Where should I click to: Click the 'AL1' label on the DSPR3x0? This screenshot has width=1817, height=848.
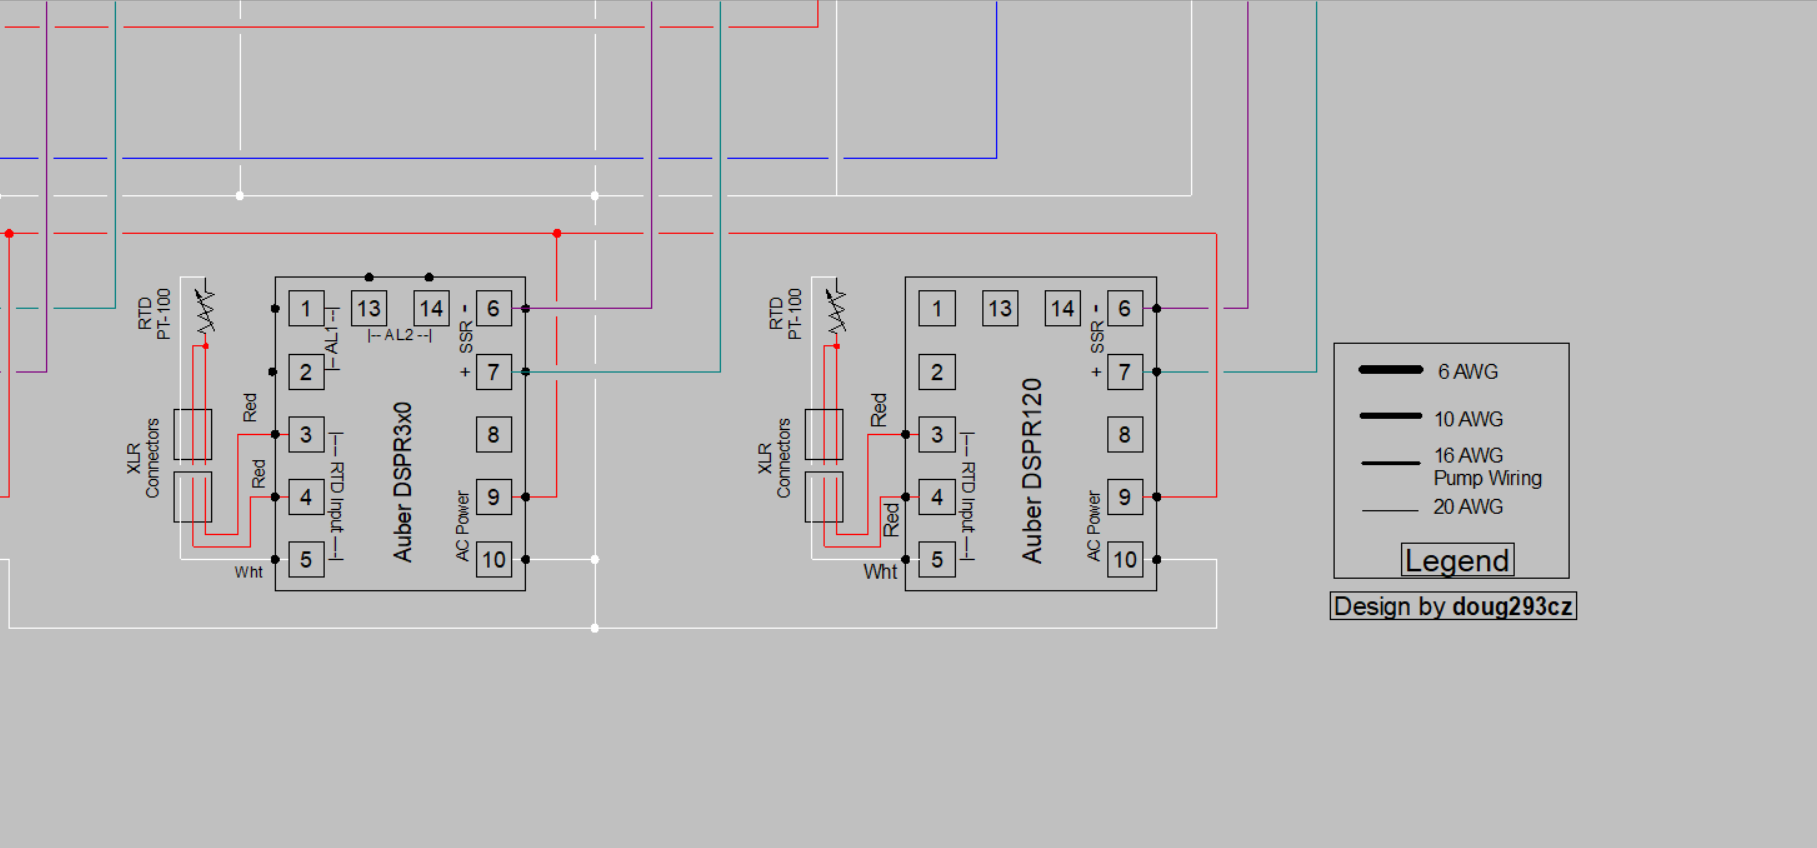[x=332, y=339]
